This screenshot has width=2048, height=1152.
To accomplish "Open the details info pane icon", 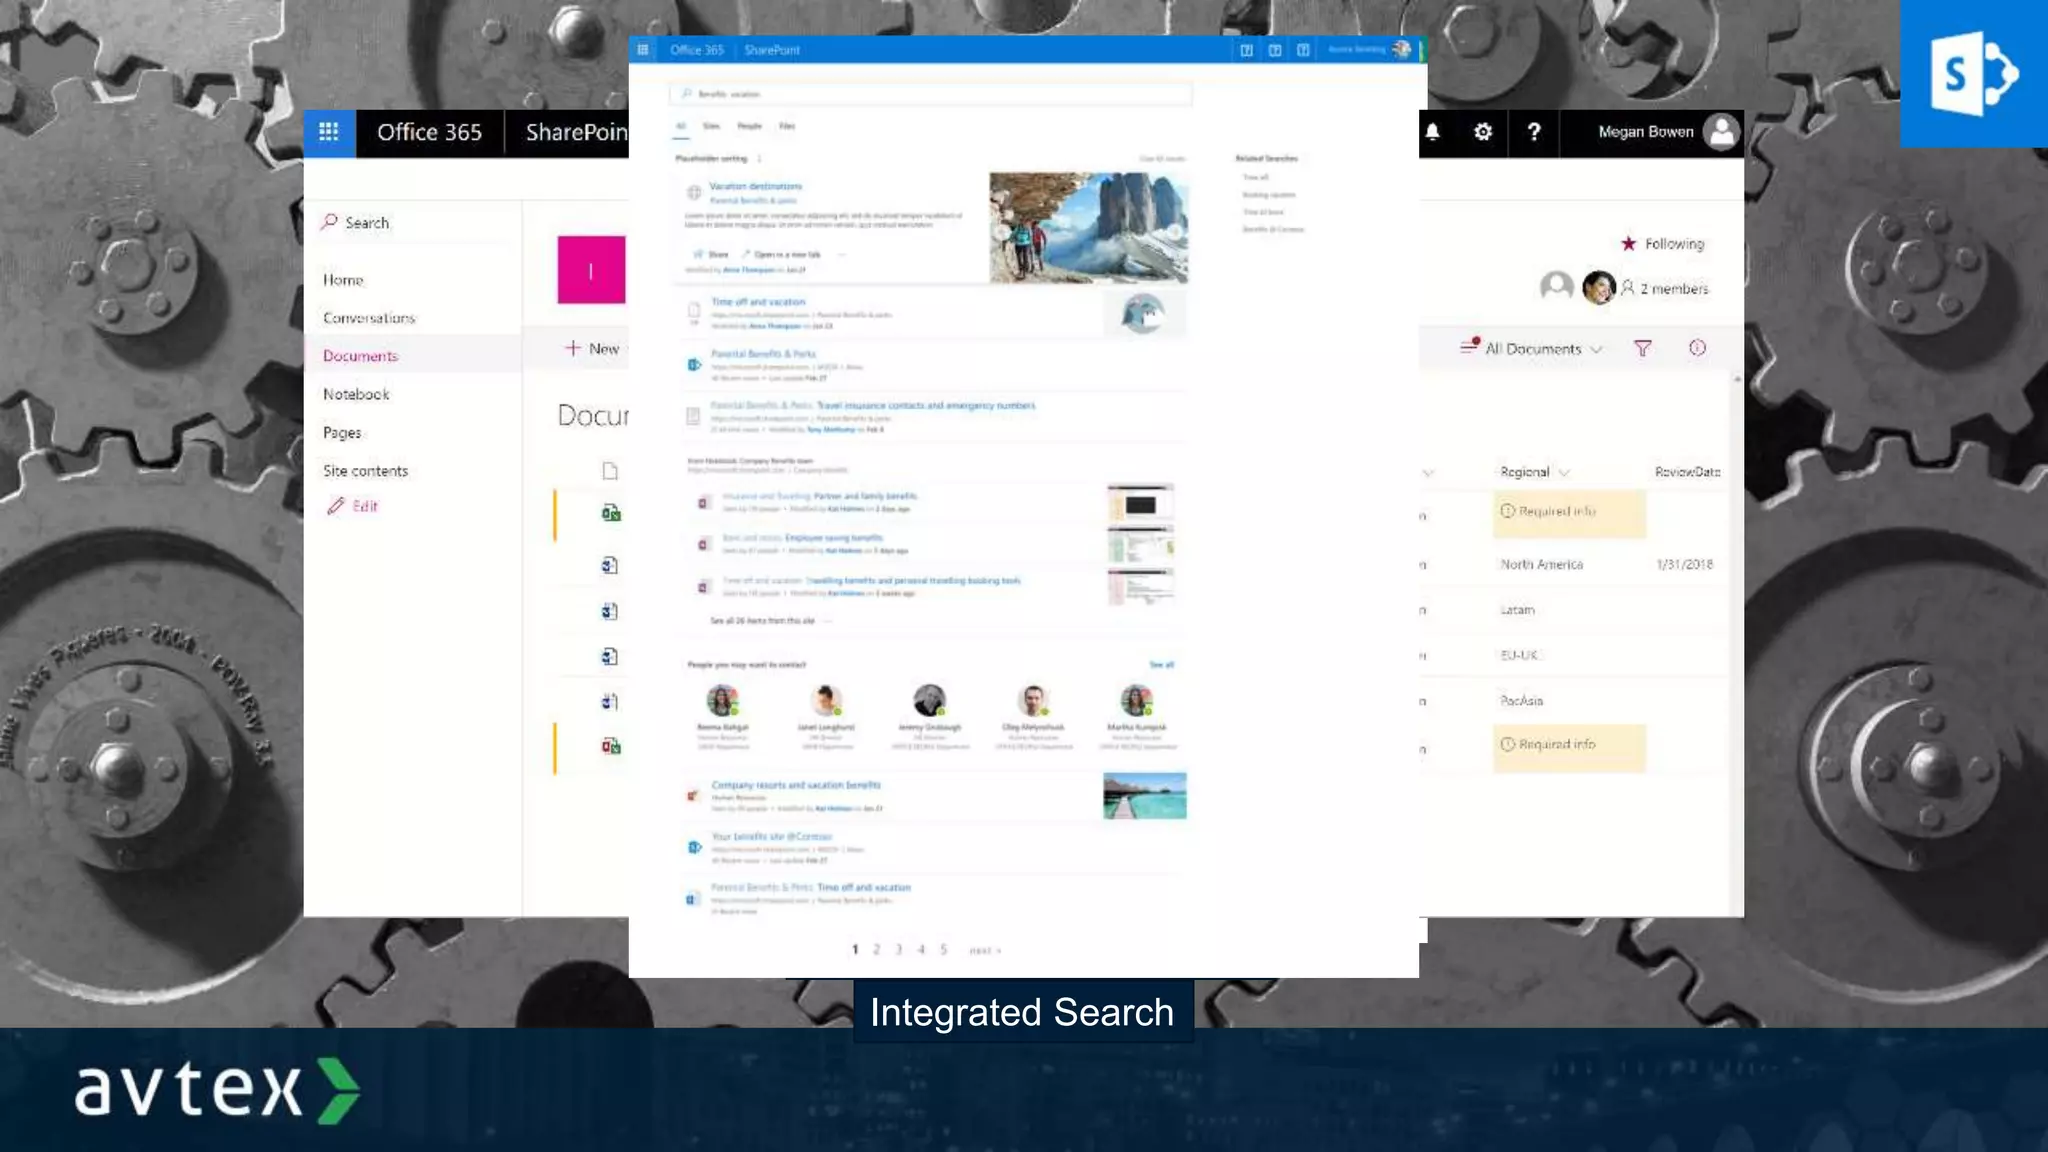I will point(1697,348).
